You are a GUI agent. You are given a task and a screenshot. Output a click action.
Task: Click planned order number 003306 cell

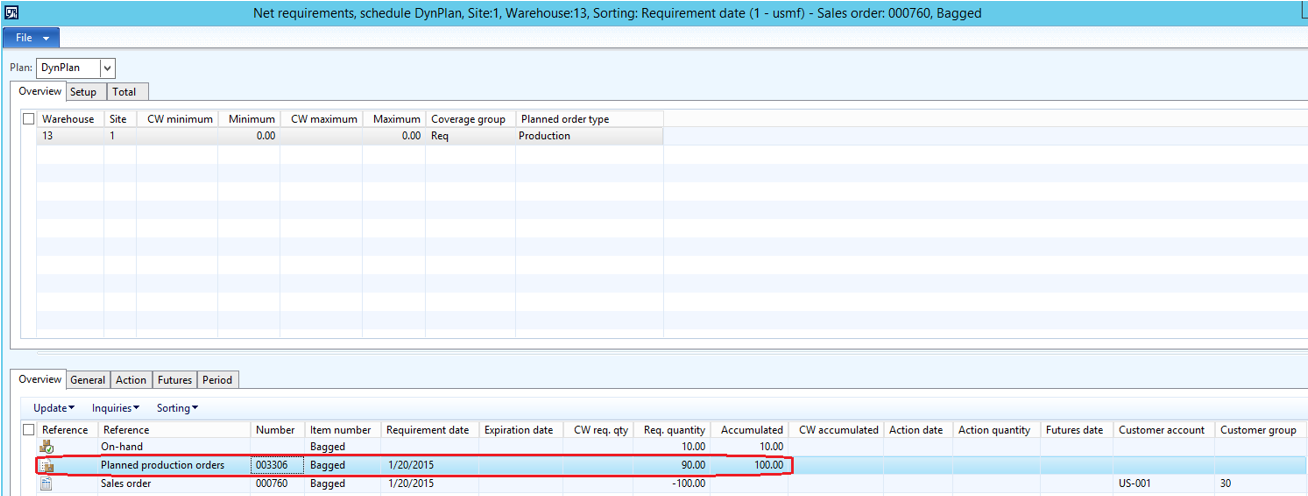(x=276, y=465)
